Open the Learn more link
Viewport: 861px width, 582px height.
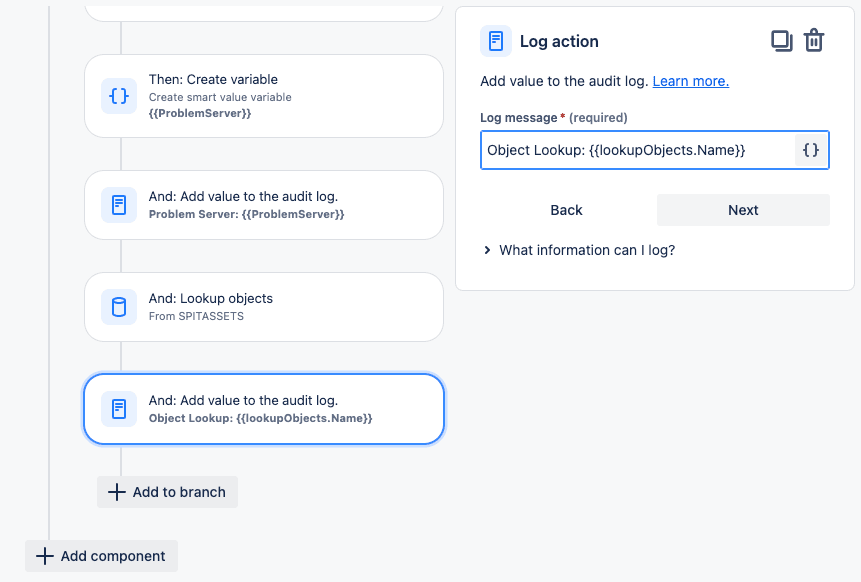click(691, 81)
